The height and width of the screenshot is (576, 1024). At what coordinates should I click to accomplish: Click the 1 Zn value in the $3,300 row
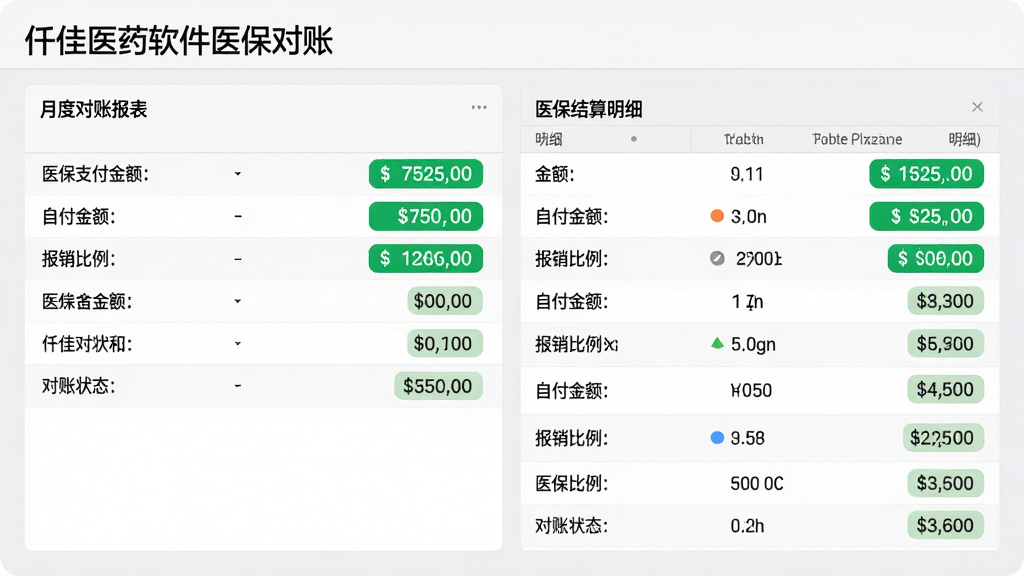[747, 302]
